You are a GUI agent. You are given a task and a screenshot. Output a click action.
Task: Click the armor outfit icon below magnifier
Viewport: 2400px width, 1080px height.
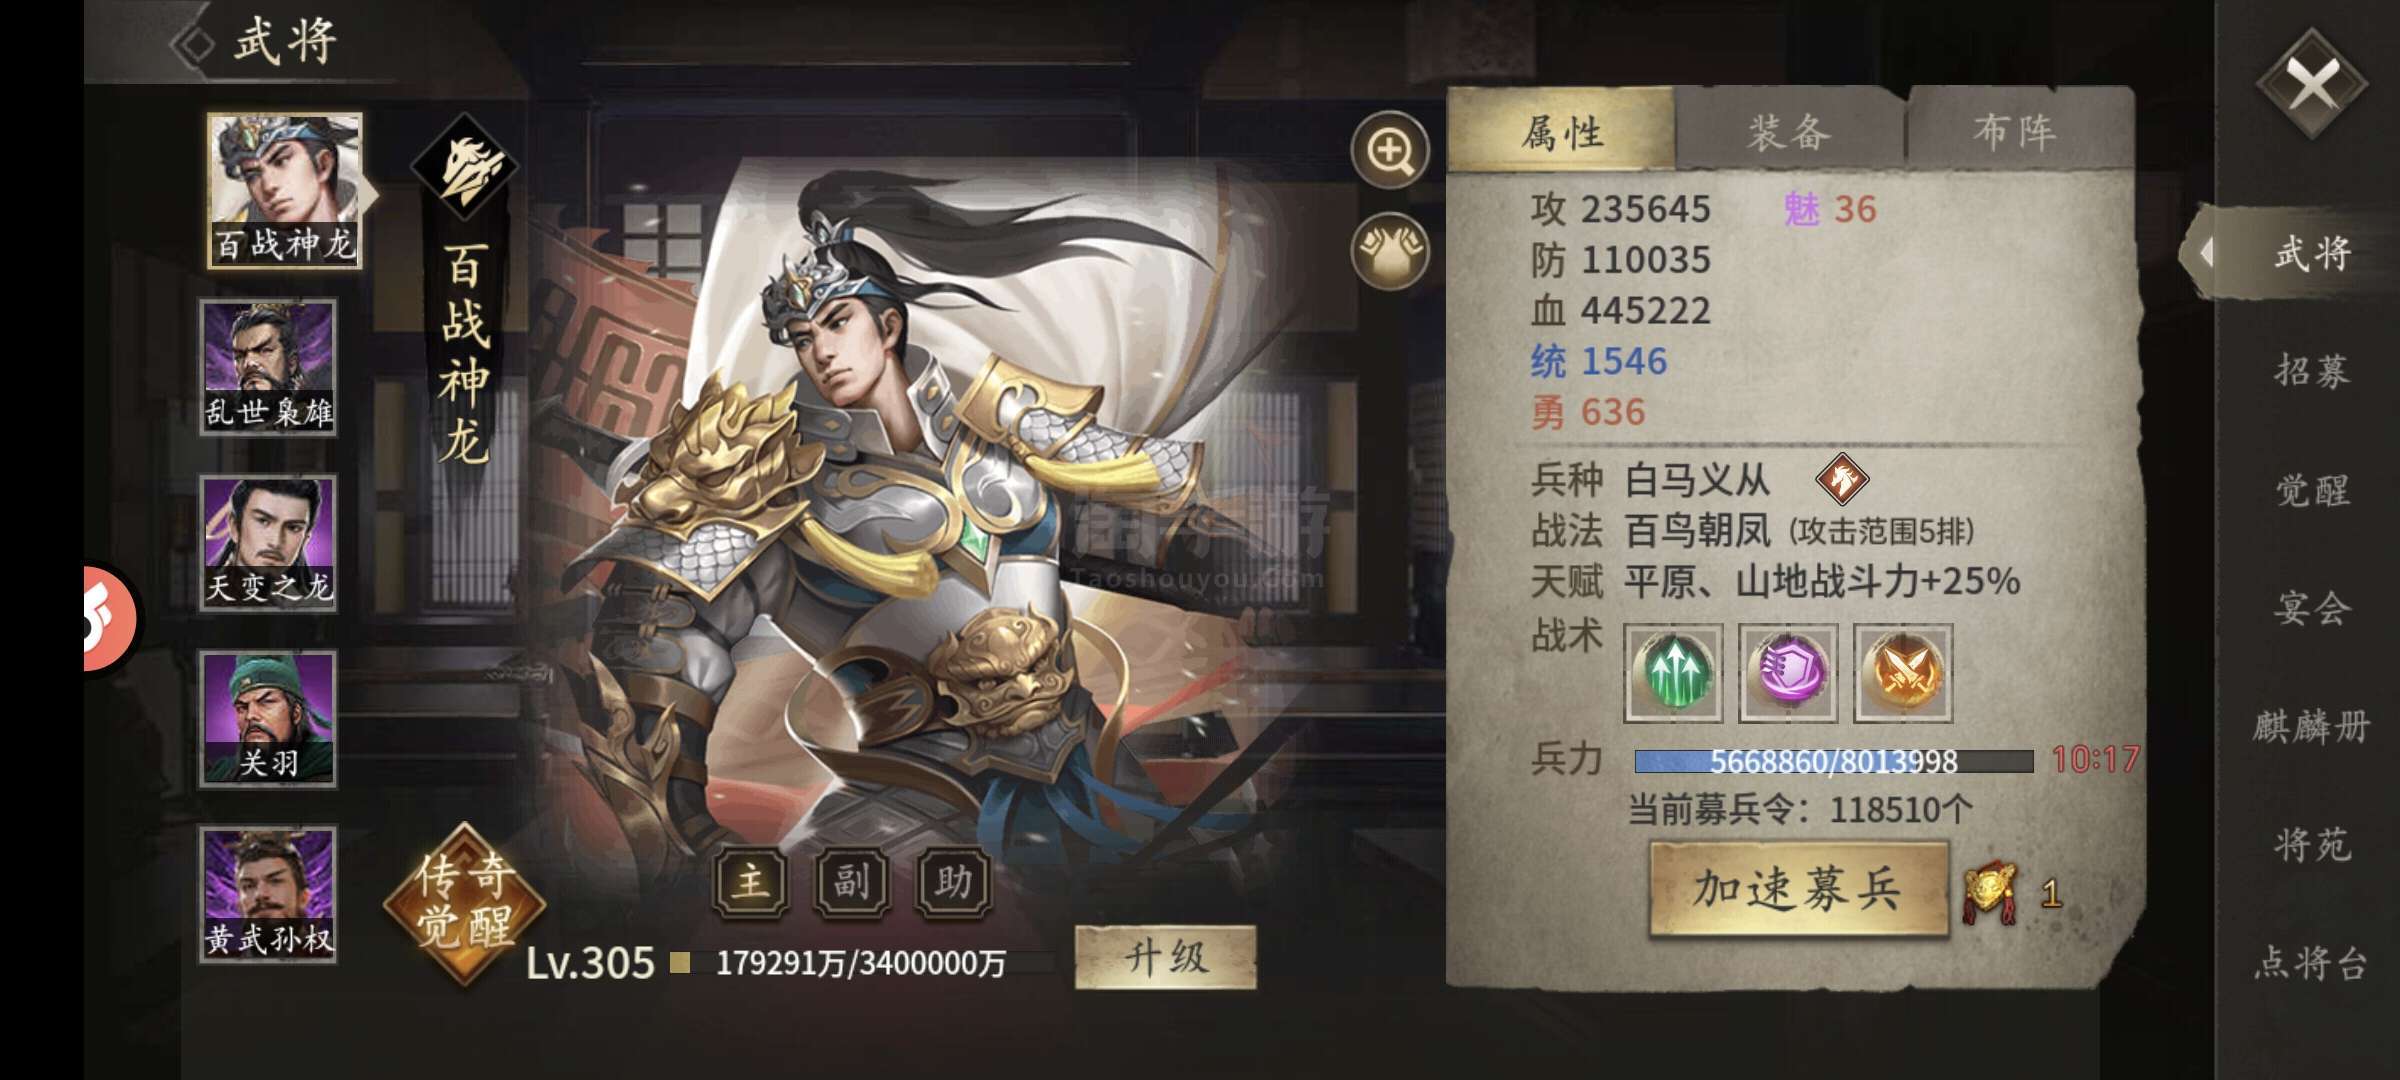1390,250
